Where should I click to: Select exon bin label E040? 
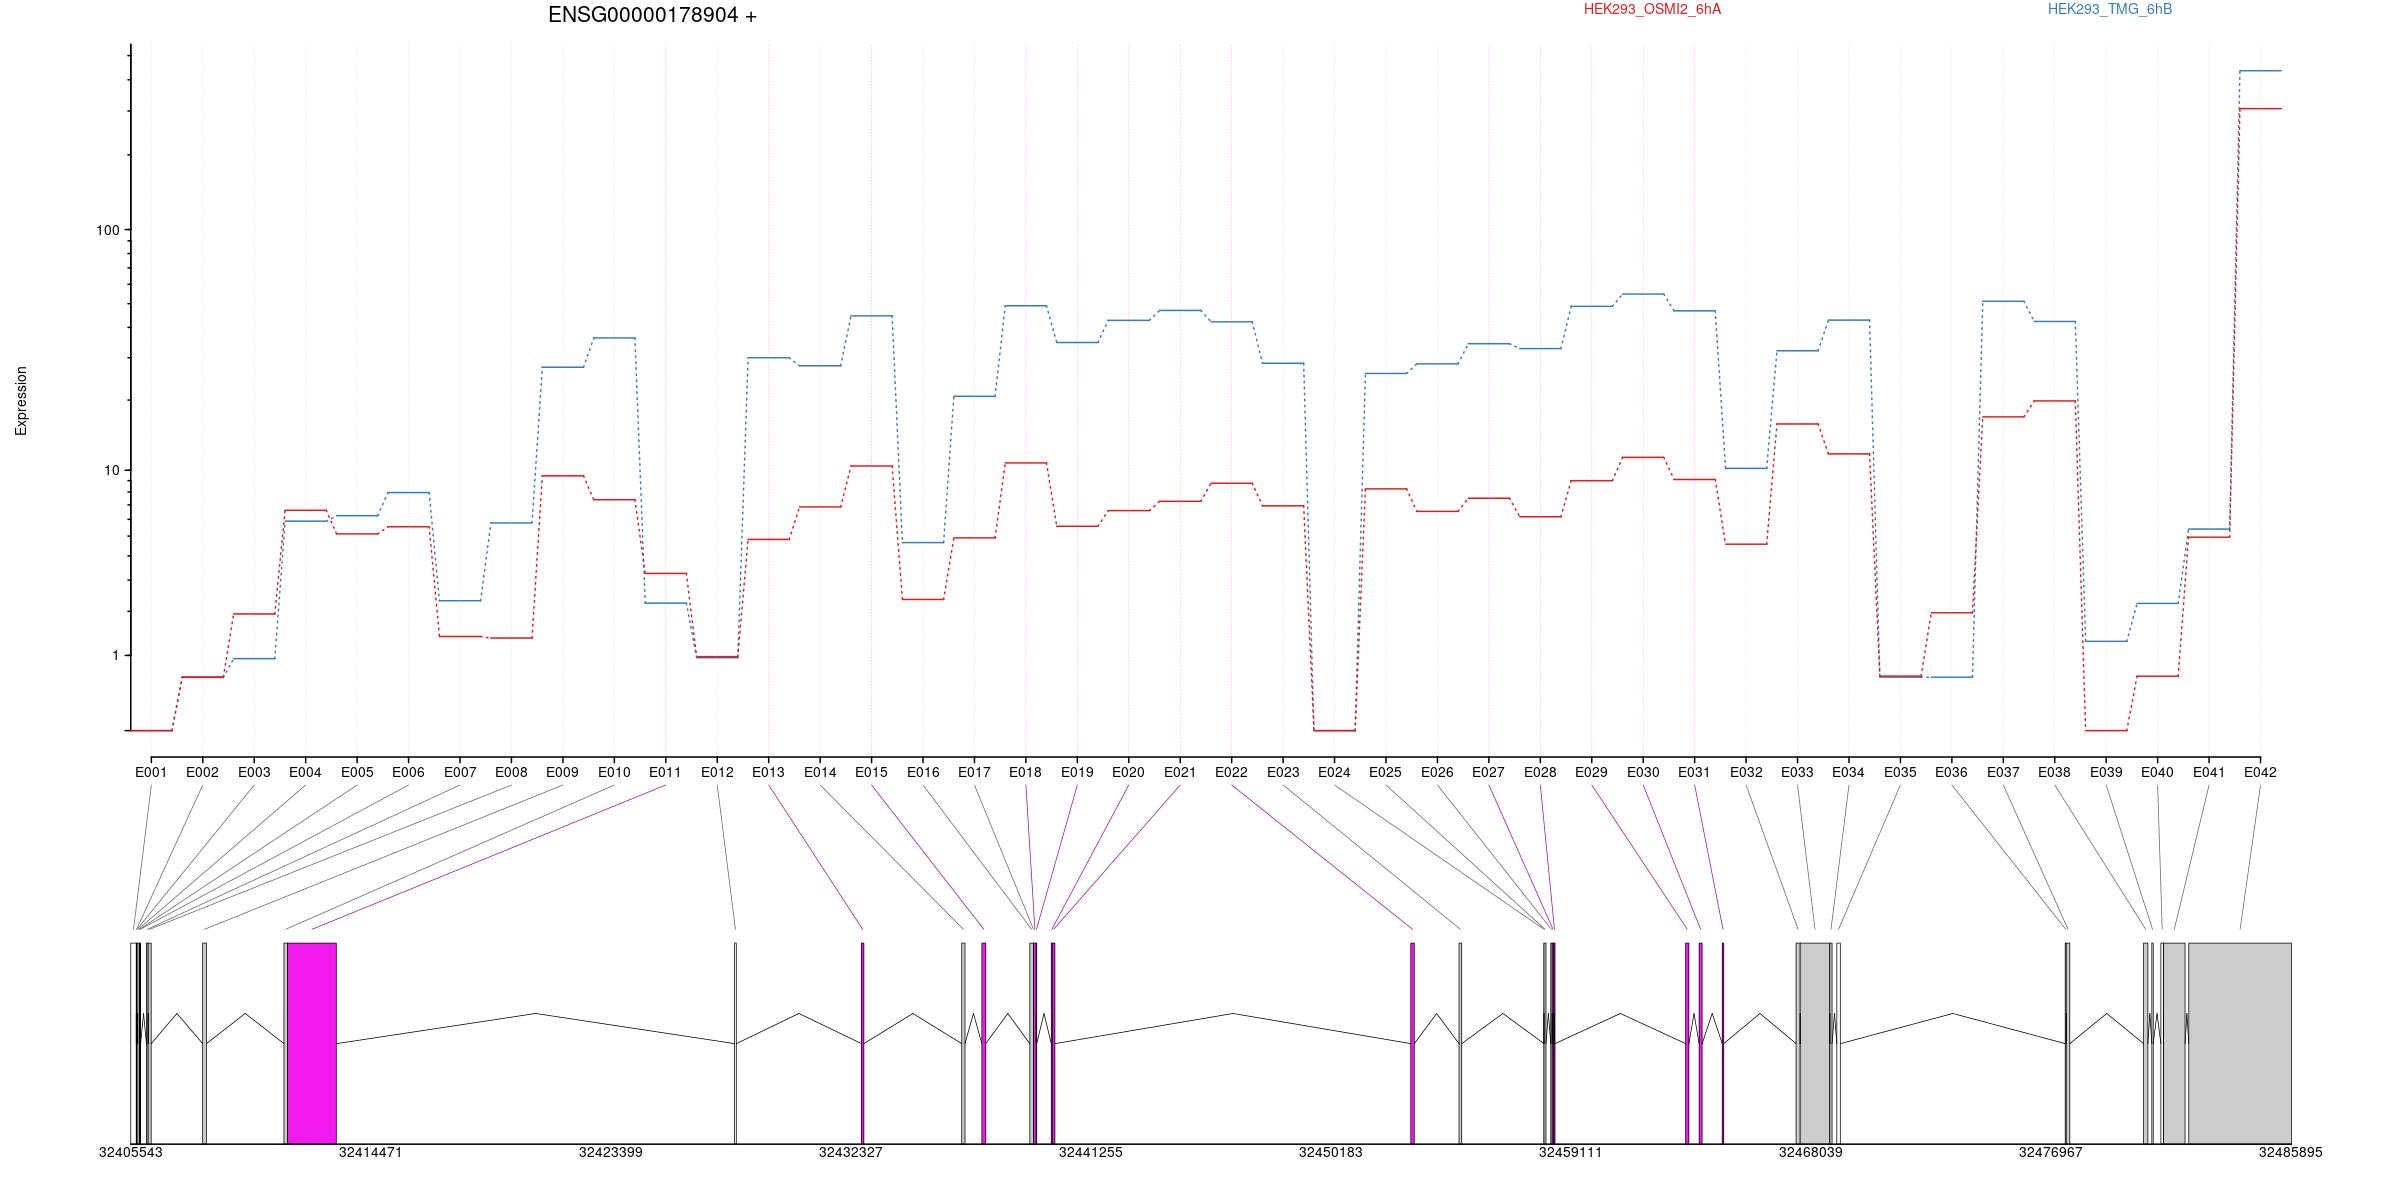(2157, 772)
